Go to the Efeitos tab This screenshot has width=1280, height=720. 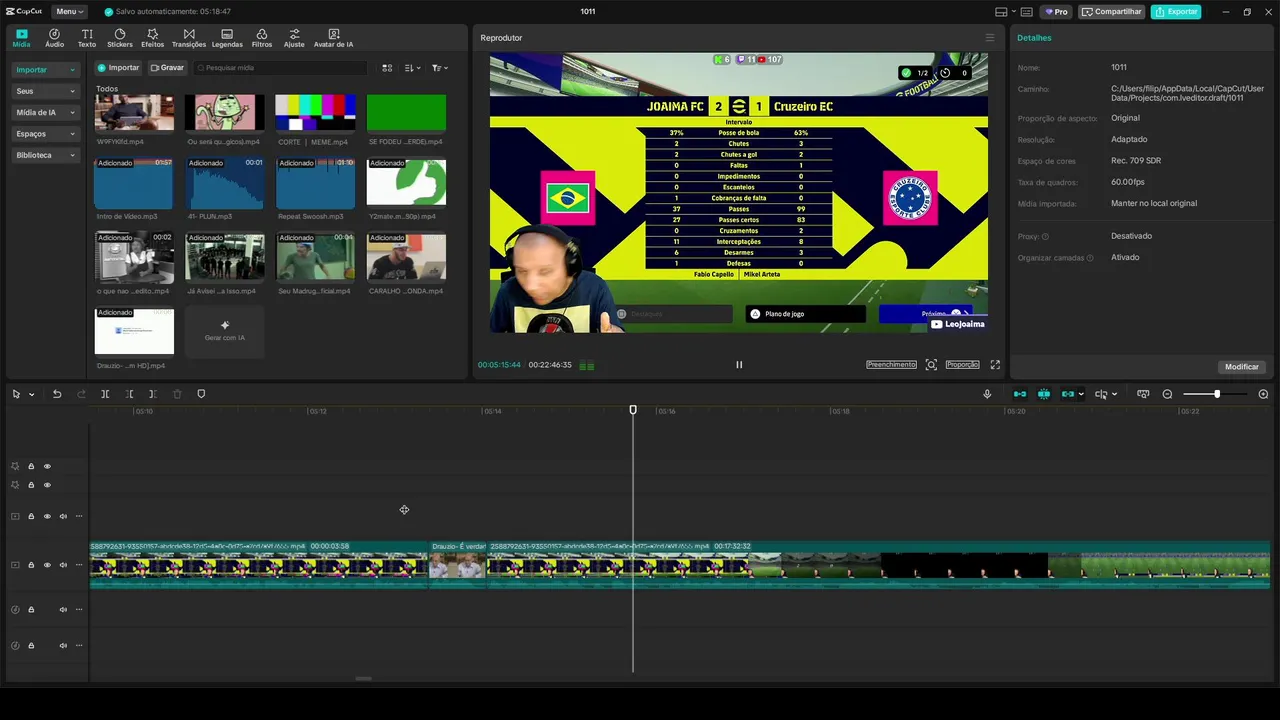pyautogui.click(x=153, y=38)
